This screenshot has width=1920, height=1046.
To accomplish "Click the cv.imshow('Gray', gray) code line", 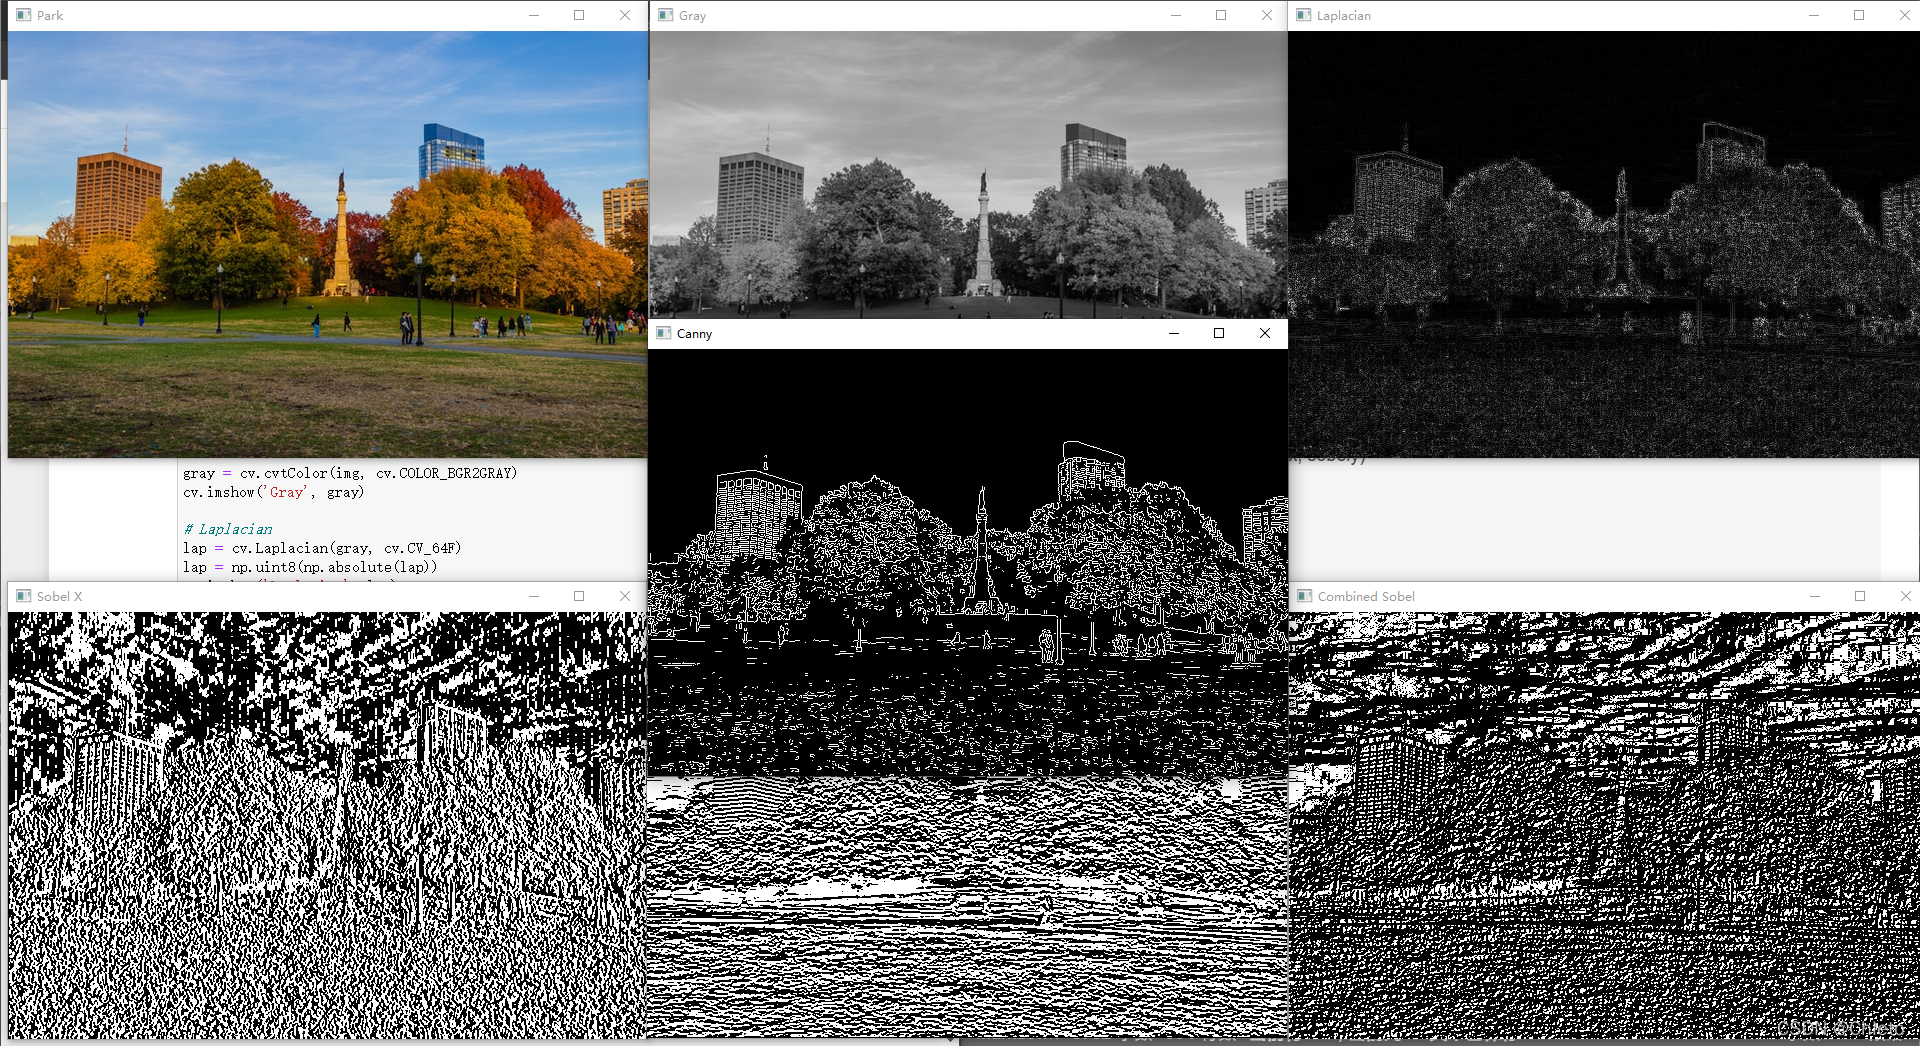I will coord(273,492).
